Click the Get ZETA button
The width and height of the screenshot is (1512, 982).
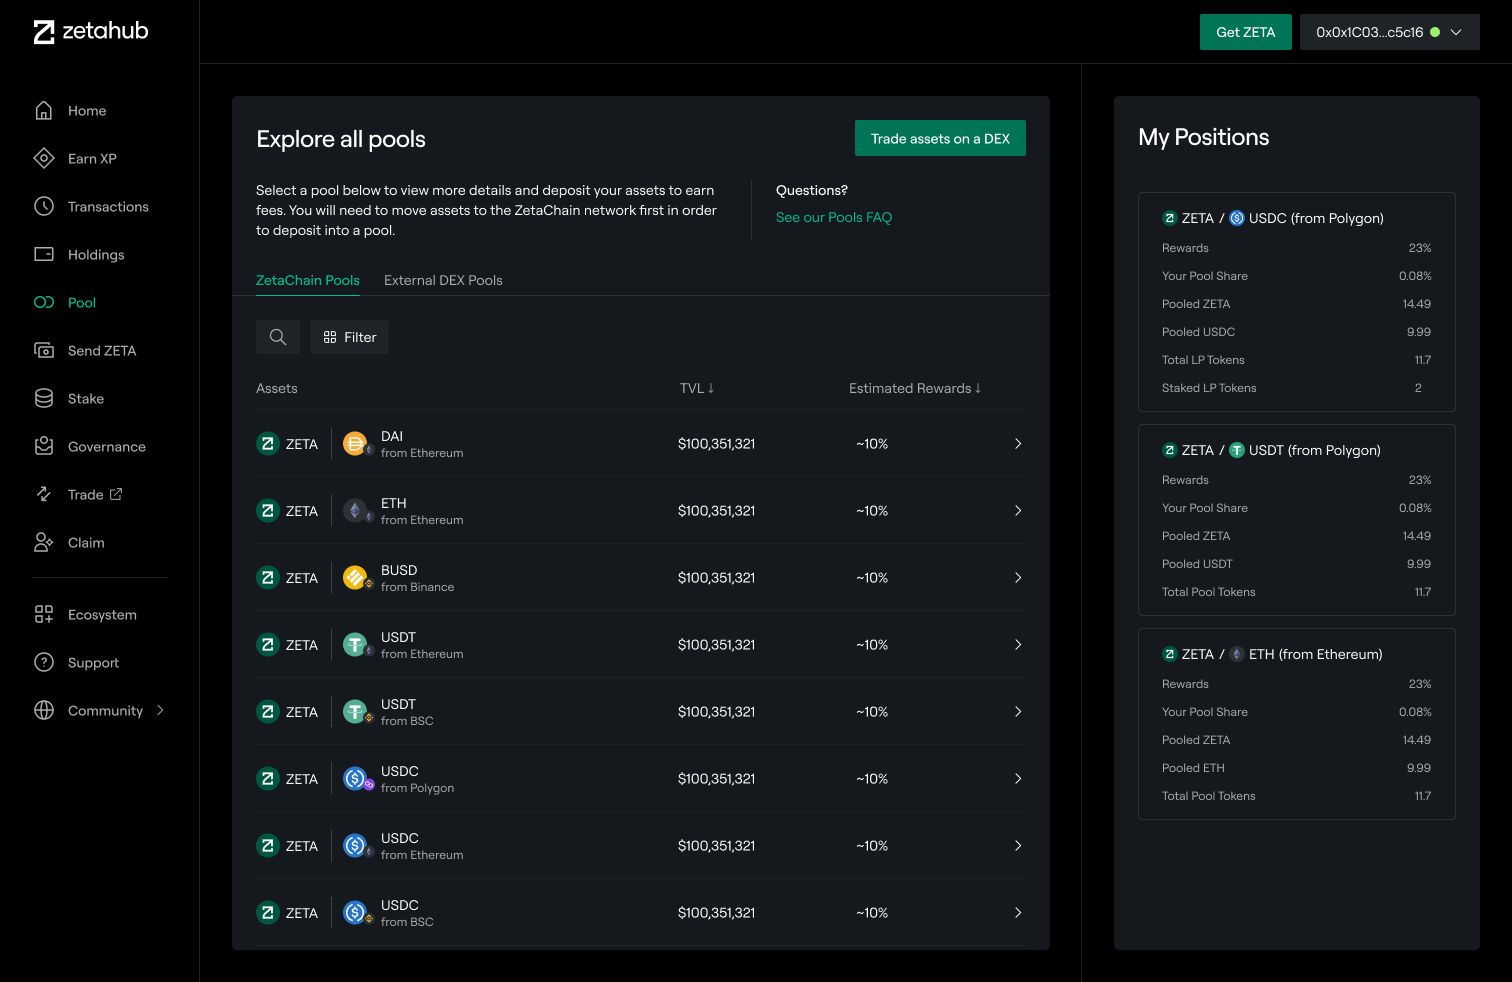(x=1245, y=33)
